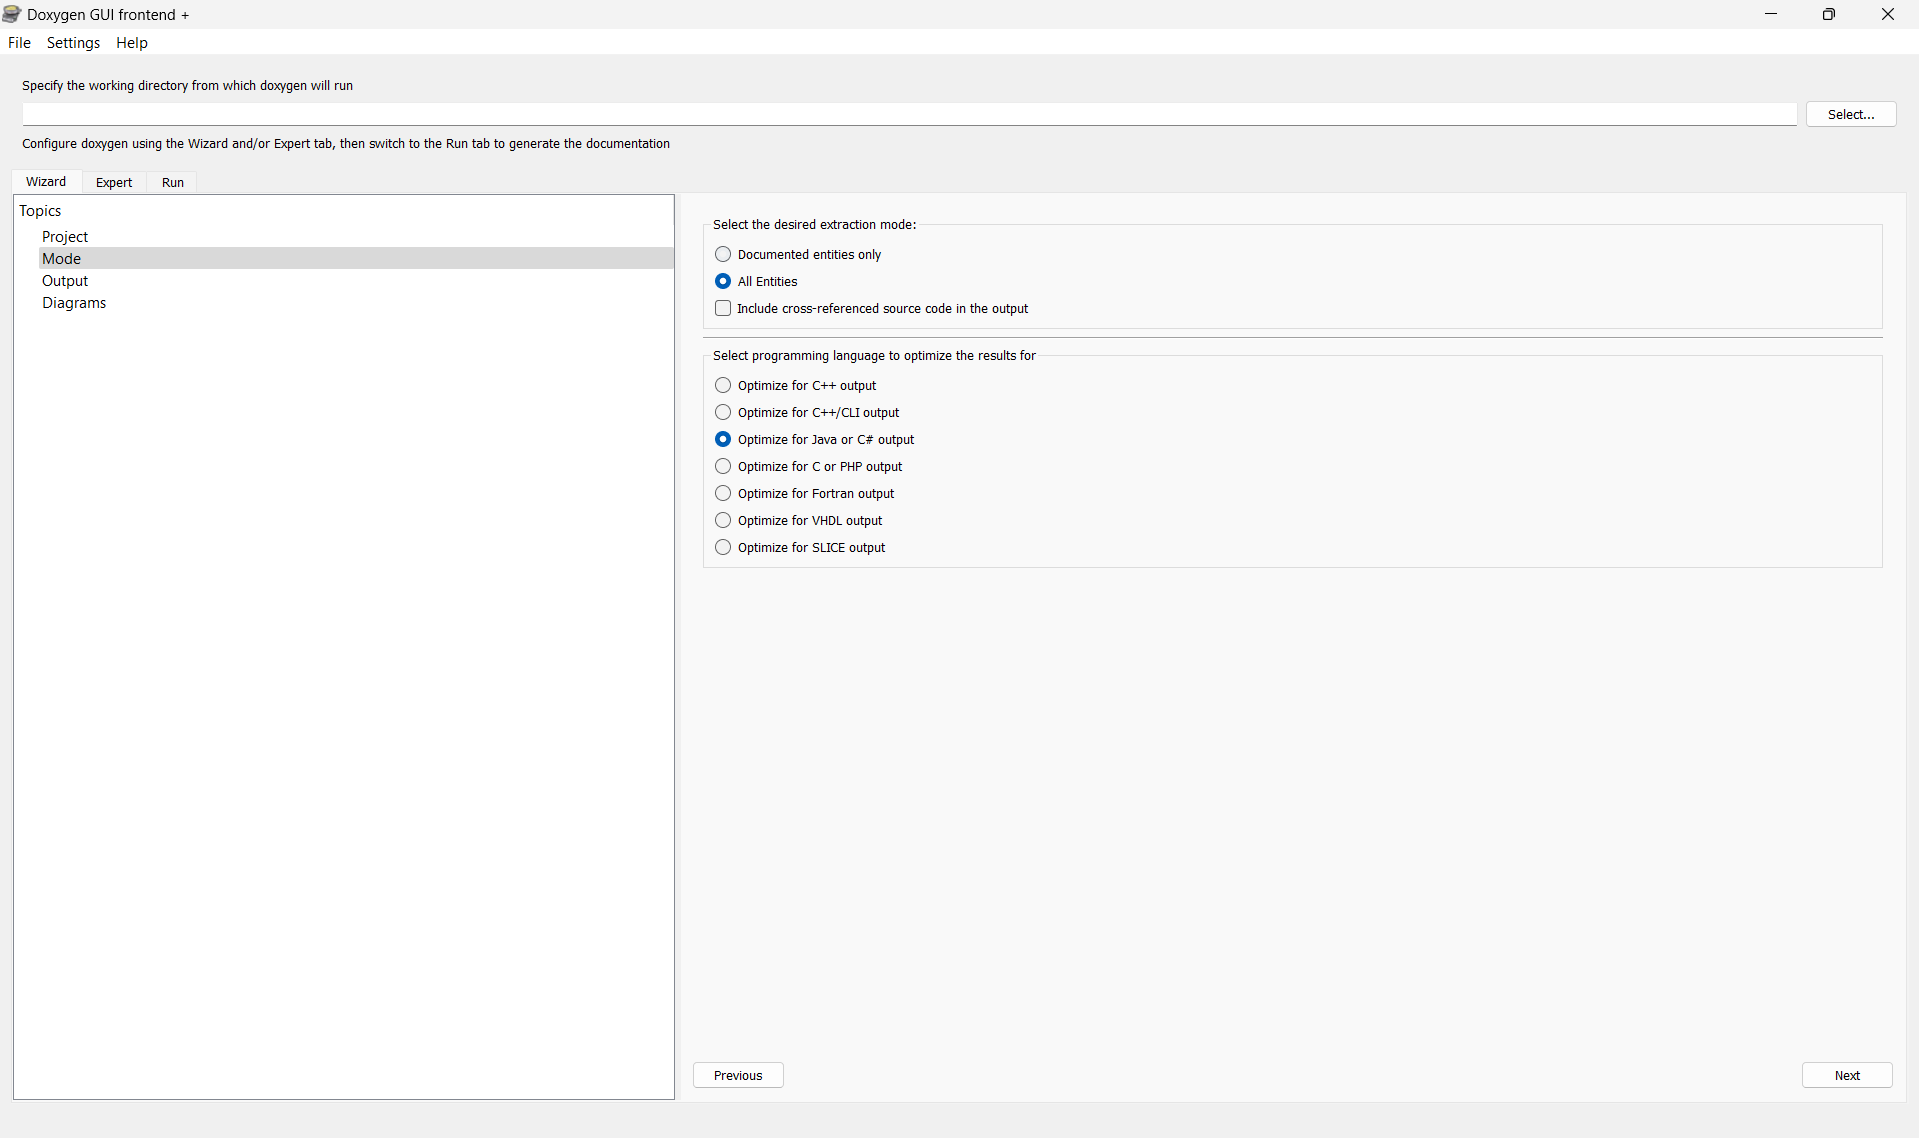Click the Previous button

pyautogui.click(x=738, y=1075)
